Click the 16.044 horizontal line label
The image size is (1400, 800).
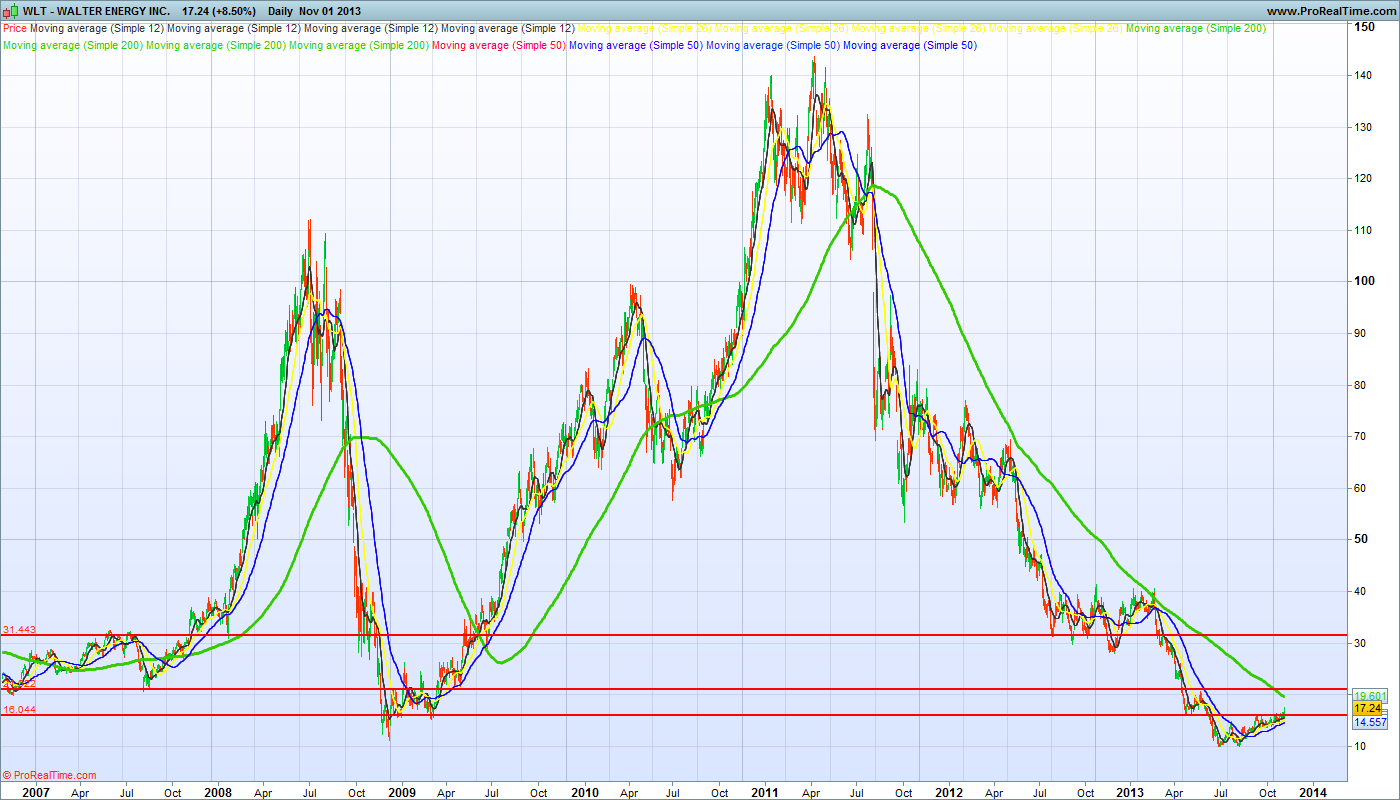tap(19, 709)
